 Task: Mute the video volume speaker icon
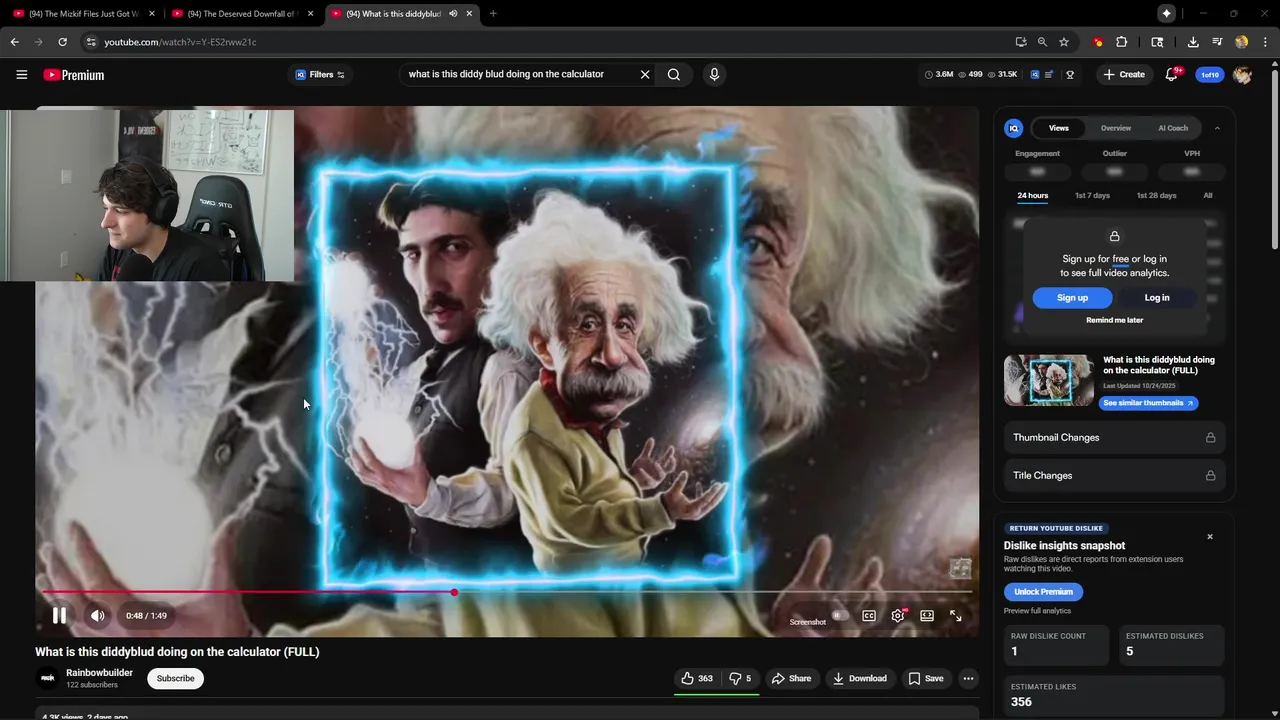pos(97,616)
